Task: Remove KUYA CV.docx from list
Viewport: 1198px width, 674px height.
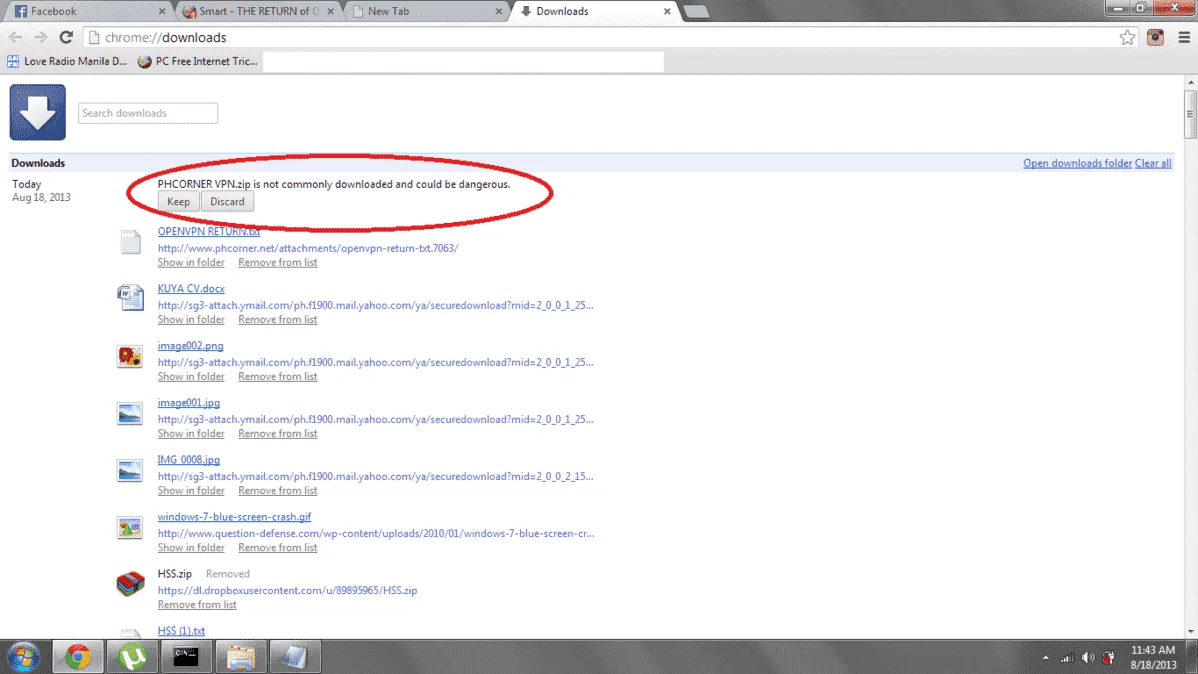Action: (277, 319)
